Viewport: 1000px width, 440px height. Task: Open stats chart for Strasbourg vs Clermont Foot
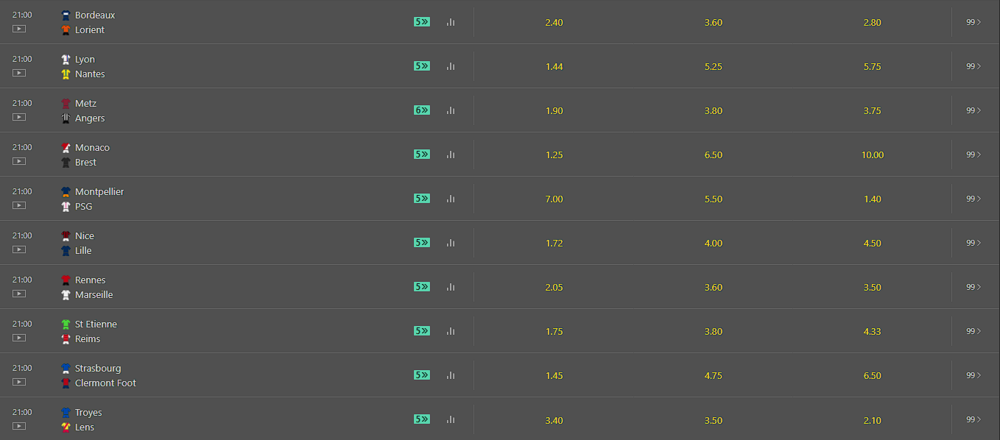click(x=450, y=375)
